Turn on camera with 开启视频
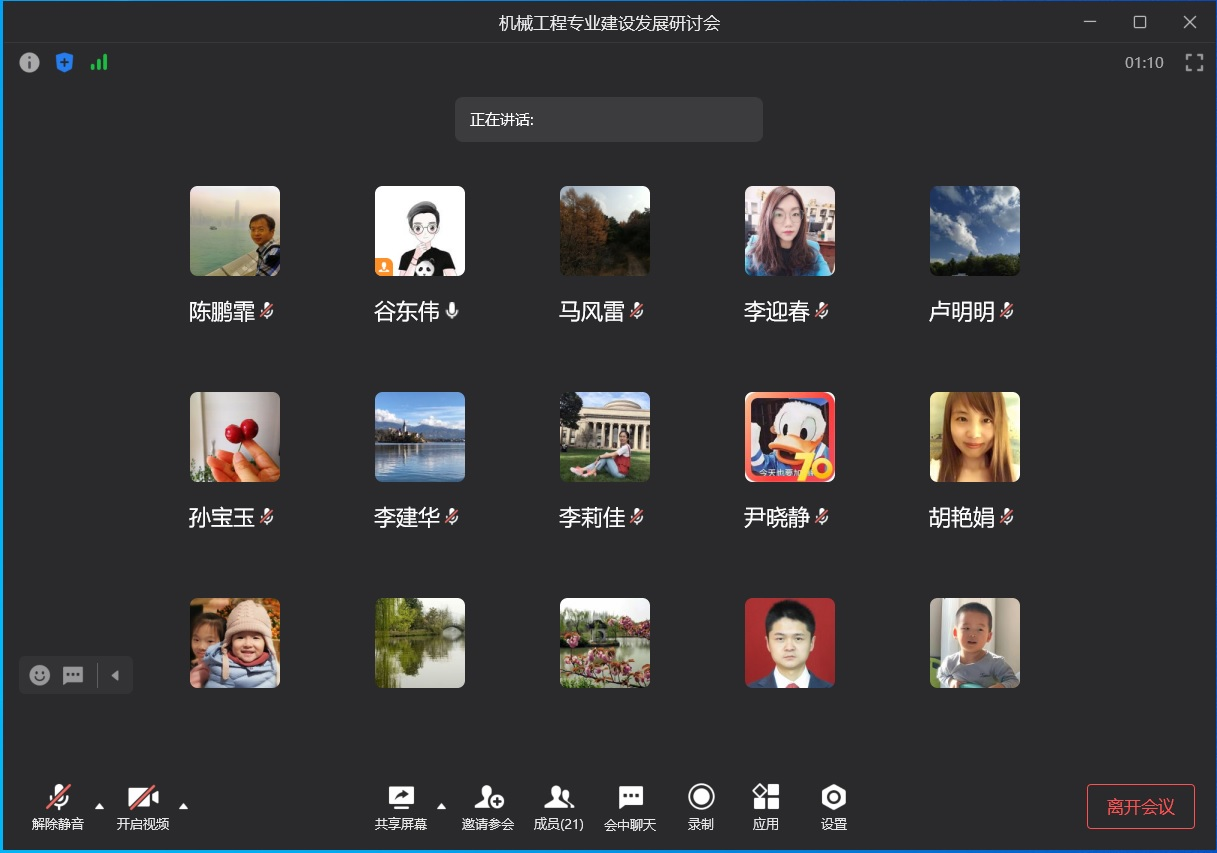Viewport: 1217px width, 853px height. point(143,807)
